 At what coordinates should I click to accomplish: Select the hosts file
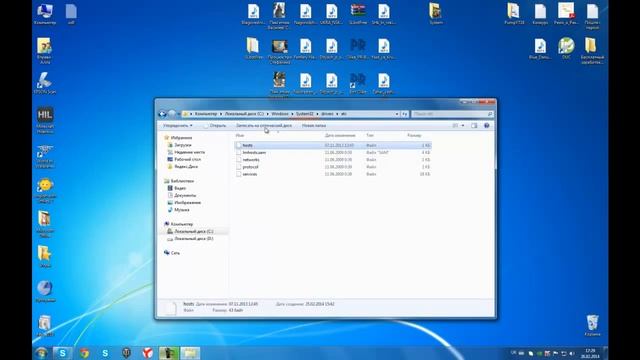pyautogui.click(x=333, y=145)
